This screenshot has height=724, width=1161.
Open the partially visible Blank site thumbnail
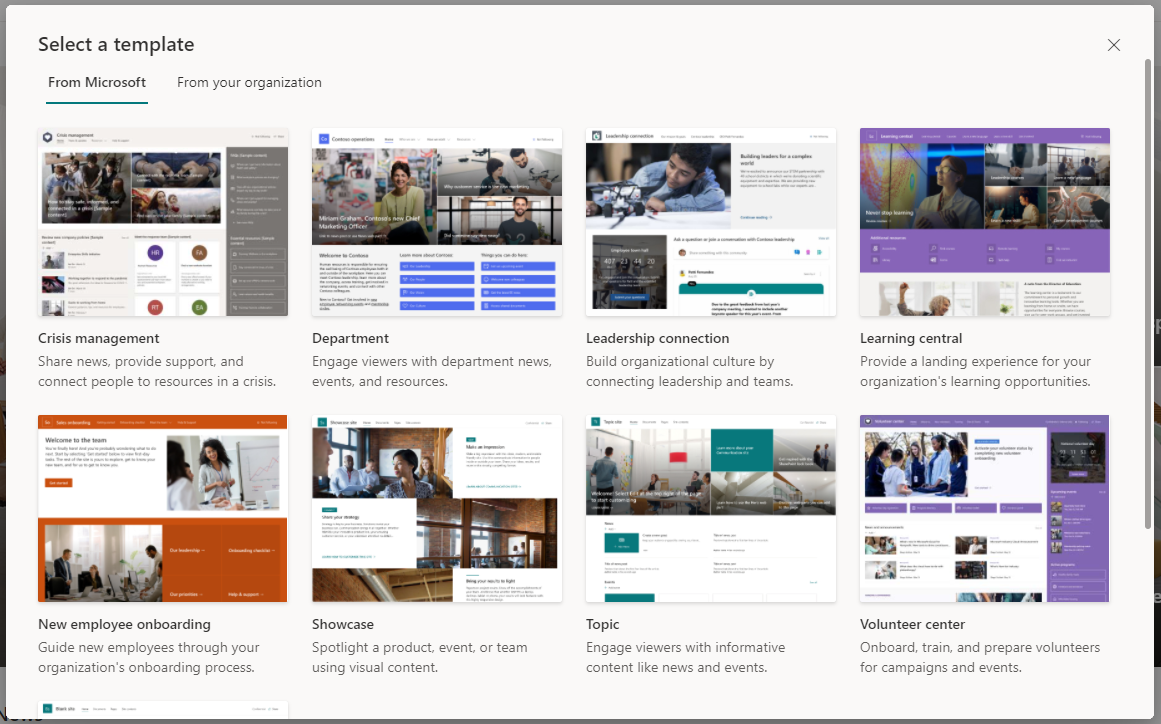(x=163, y=710)
